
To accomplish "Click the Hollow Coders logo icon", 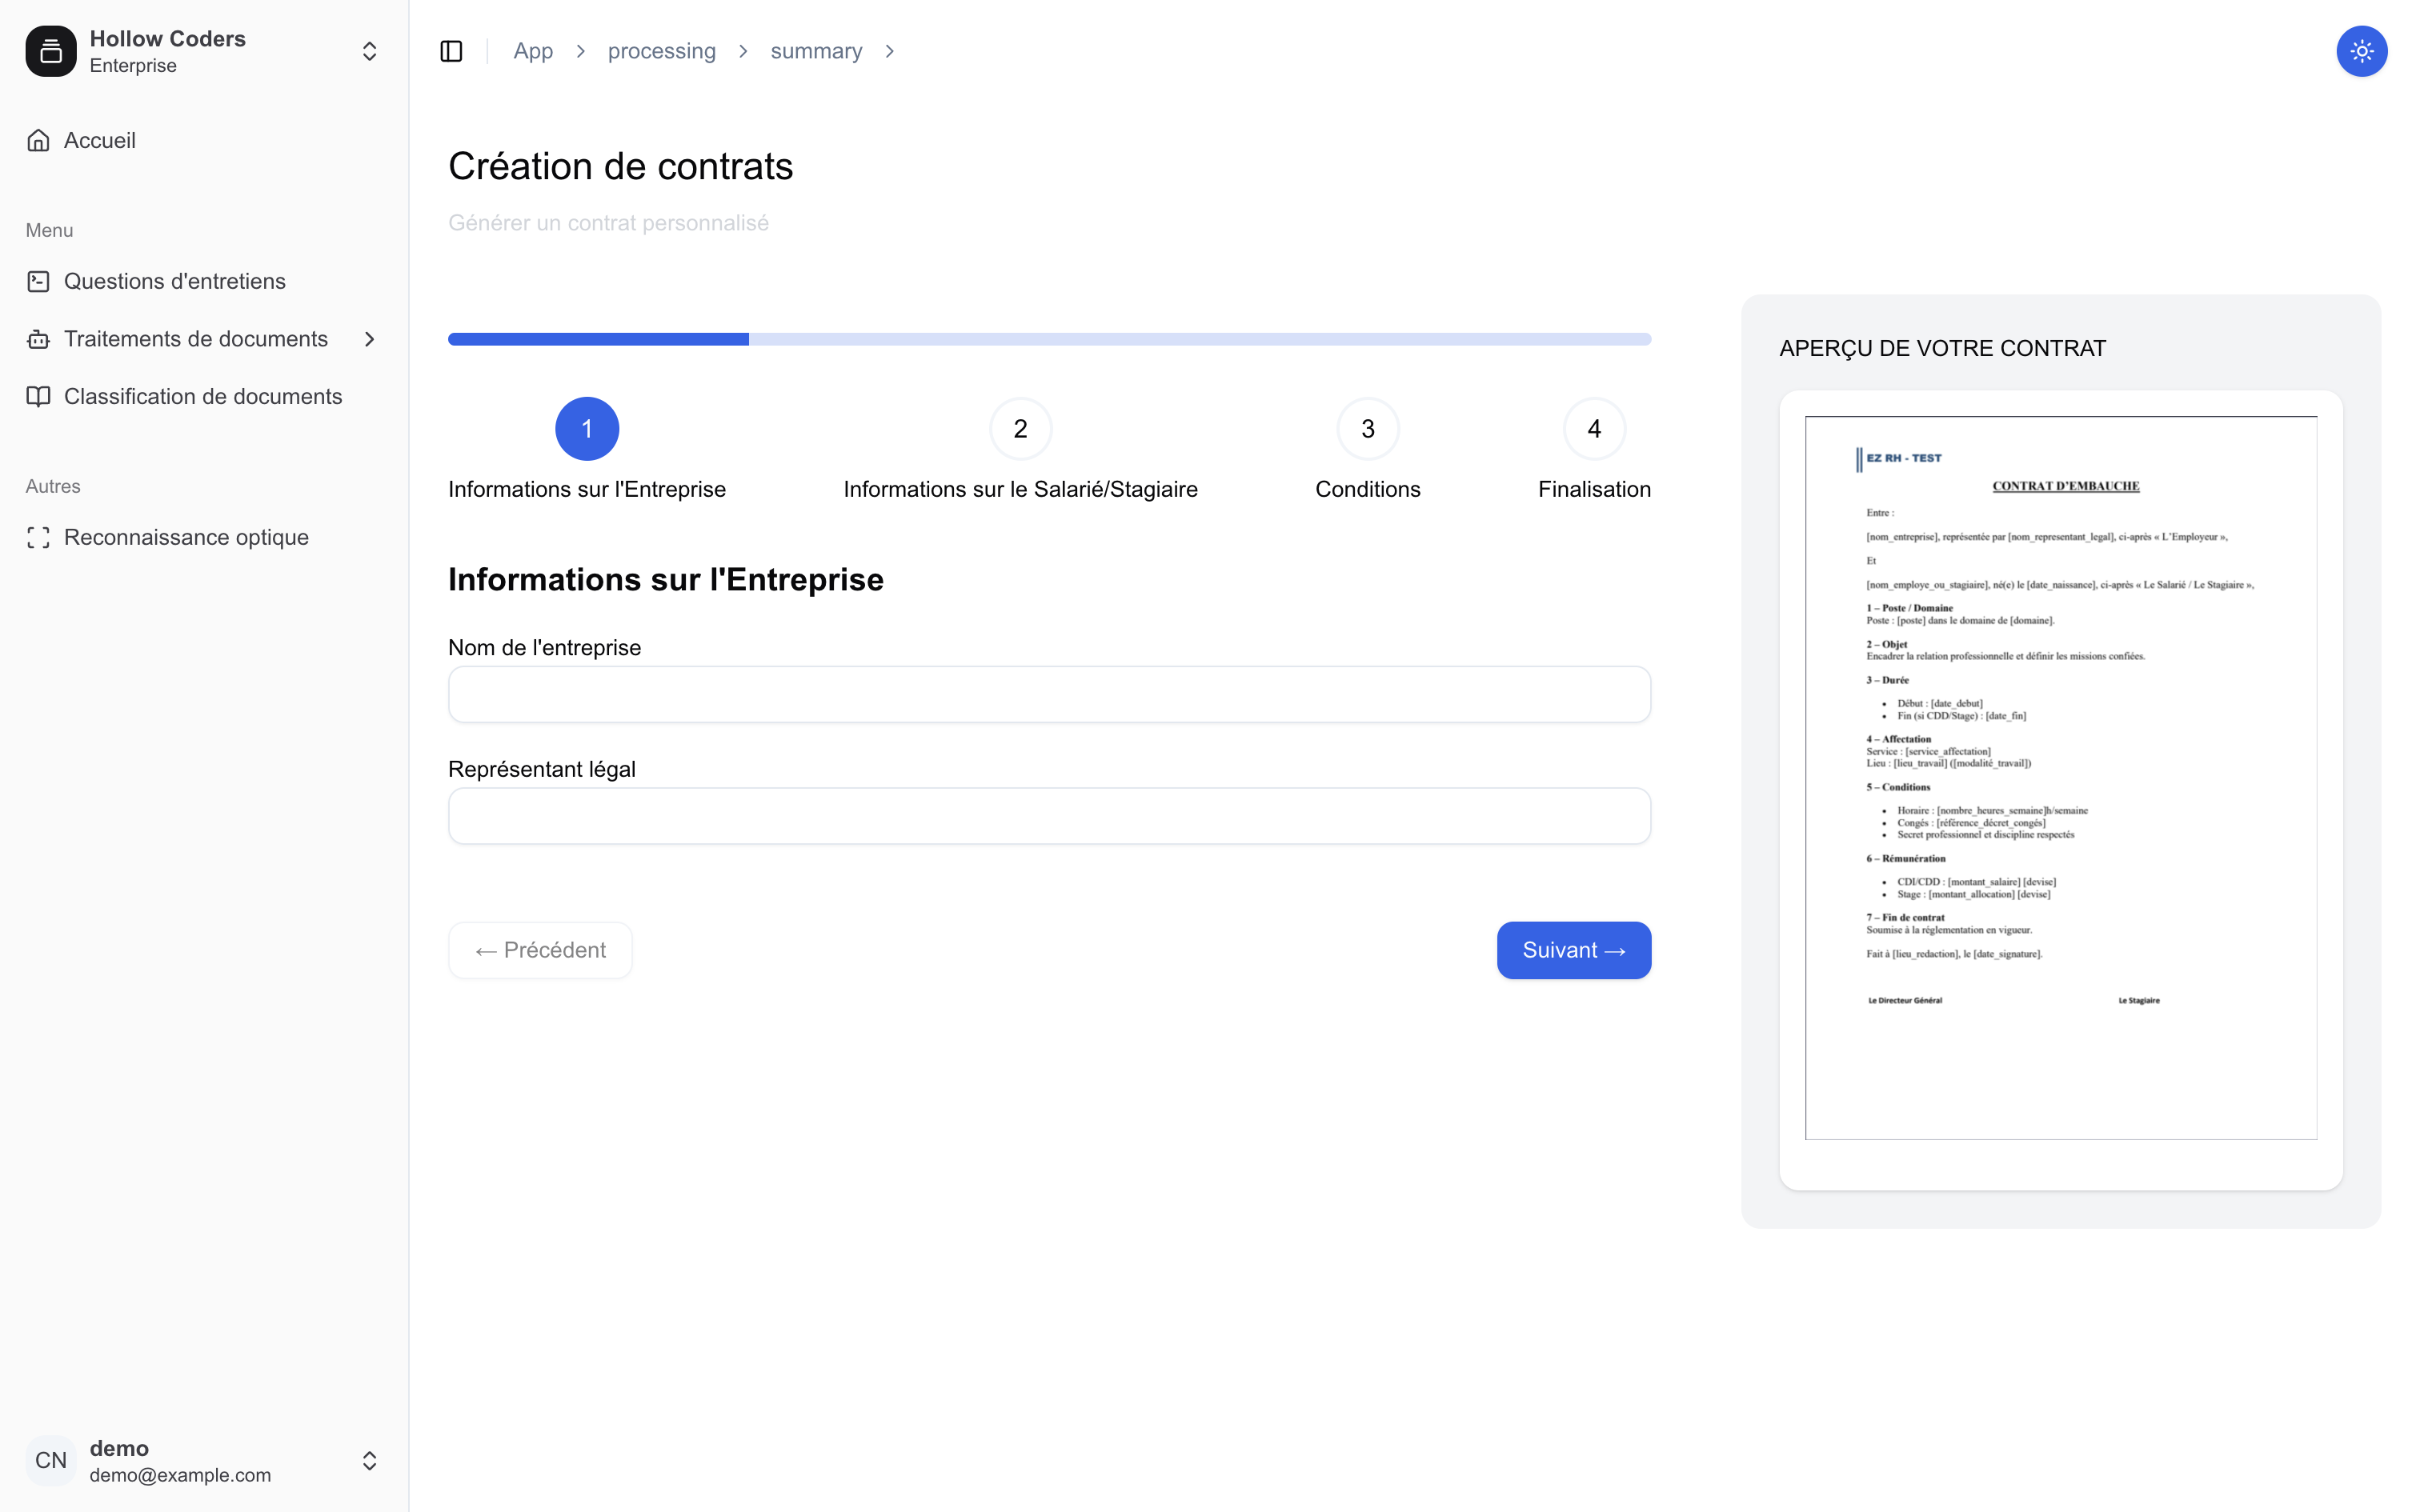I will click(x=51, y=51).
